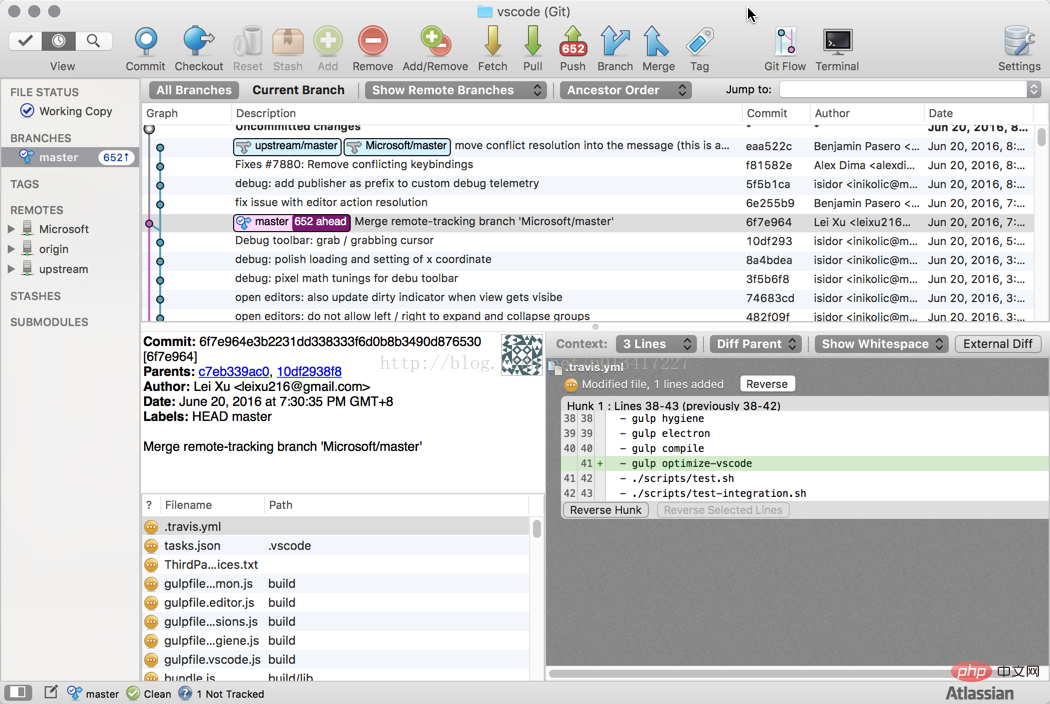The height and width of the screenshot is (704, 1050).
Task: Fetch from remotes using Fetch icon
Action: coord(492,41)
